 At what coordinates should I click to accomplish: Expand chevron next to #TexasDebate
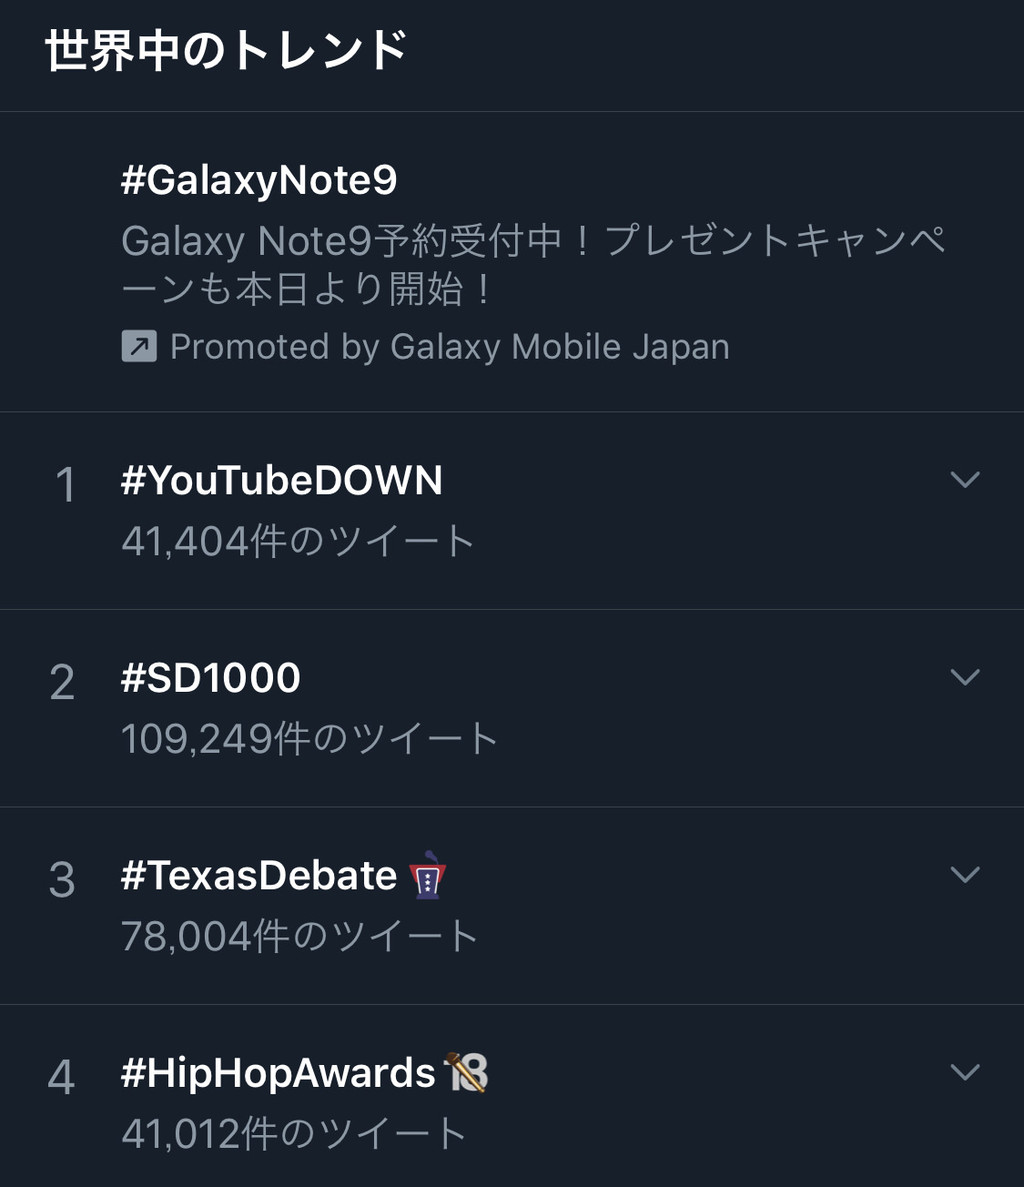pos(964,875)
